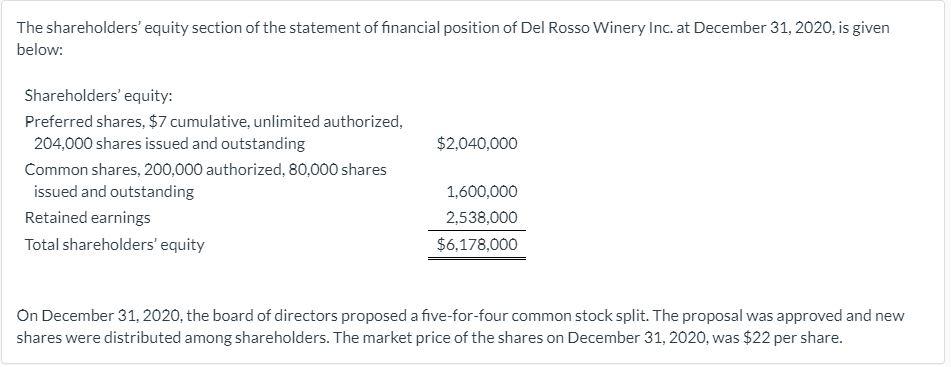Viewport: 951px width, 367px height.
Task: Click the 'Retained earnings' row label
Action: [88, 217]
